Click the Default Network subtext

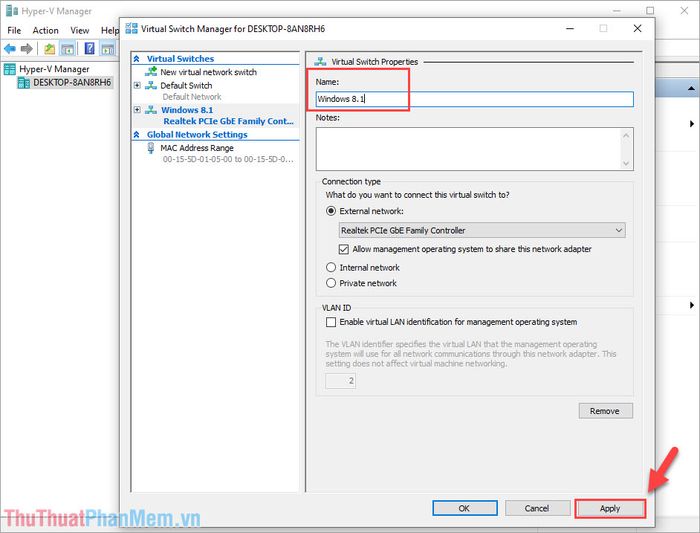pyautogui.click(x=192, y=97)
